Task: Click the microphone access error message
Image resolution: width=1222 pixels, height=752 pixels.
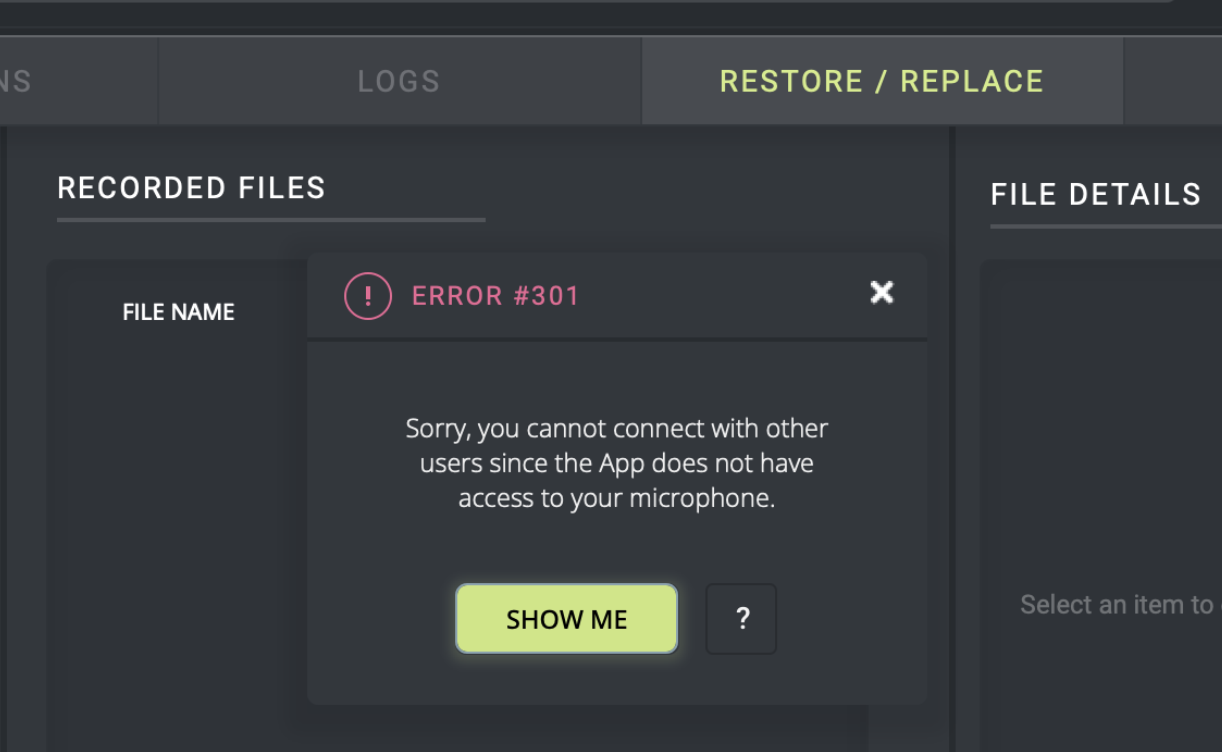Action: (x=616, y=464)
